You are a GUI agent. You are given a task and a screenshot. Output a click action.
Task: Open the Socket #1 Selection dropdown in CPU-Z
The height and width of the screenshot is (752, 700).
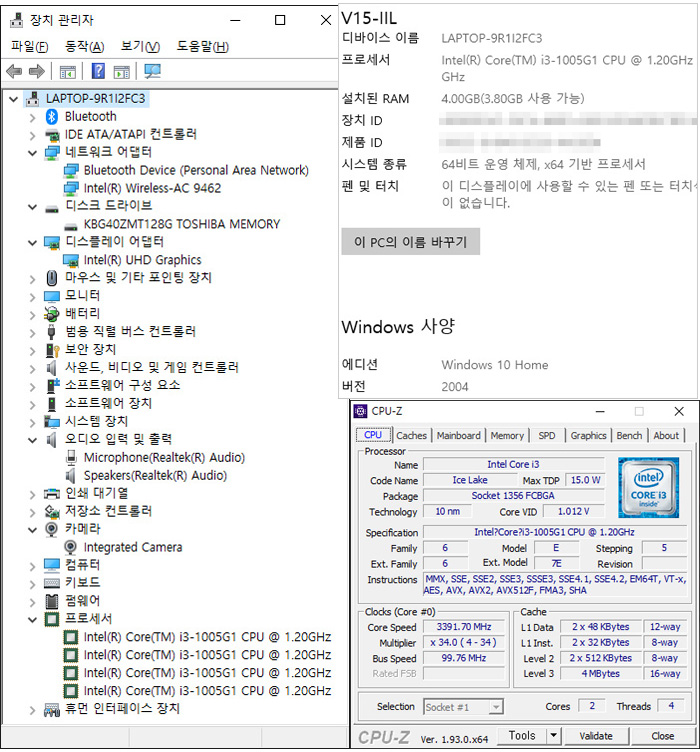(496, 707)
